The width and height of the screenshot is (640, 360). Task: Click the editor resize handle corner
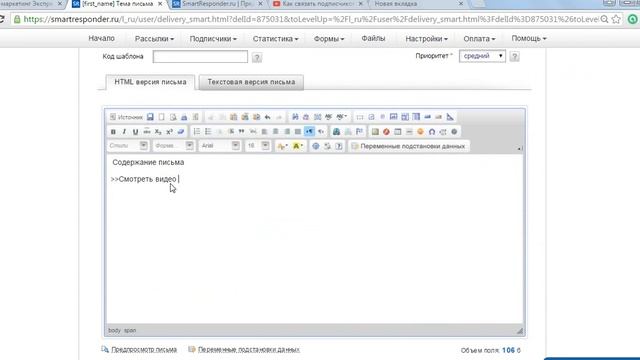(x=520, y=331)
